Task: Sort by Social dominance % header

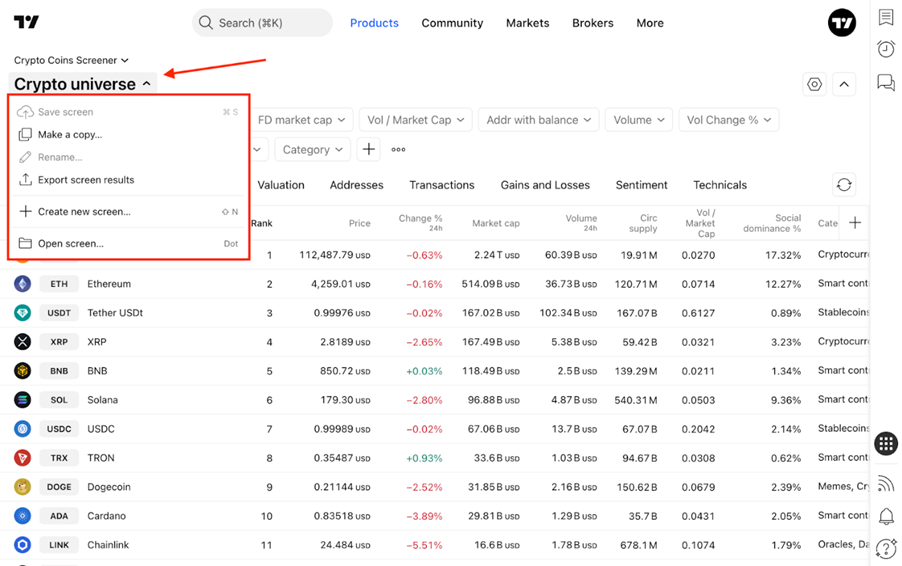Action: click(771, 223)
